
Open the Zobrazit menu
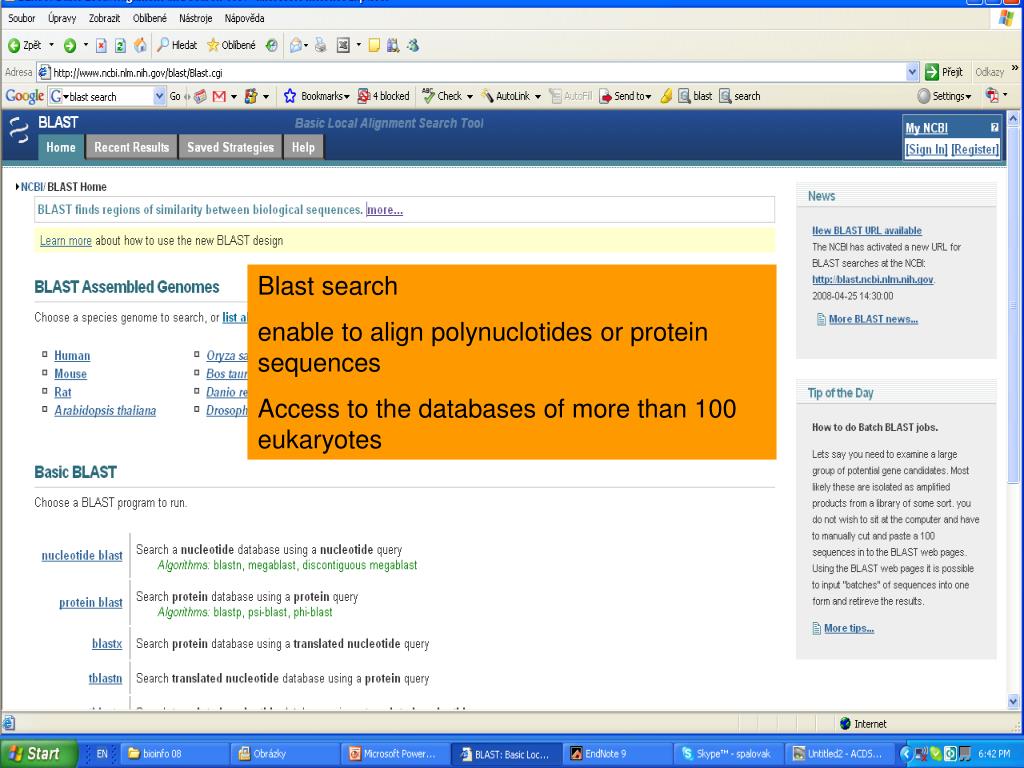pos(104,18)
